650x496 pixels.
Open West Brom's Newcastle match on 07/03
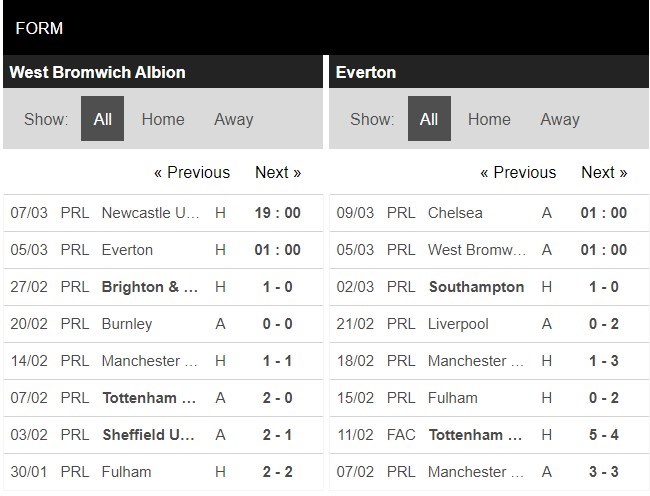[x=150, y=213]
